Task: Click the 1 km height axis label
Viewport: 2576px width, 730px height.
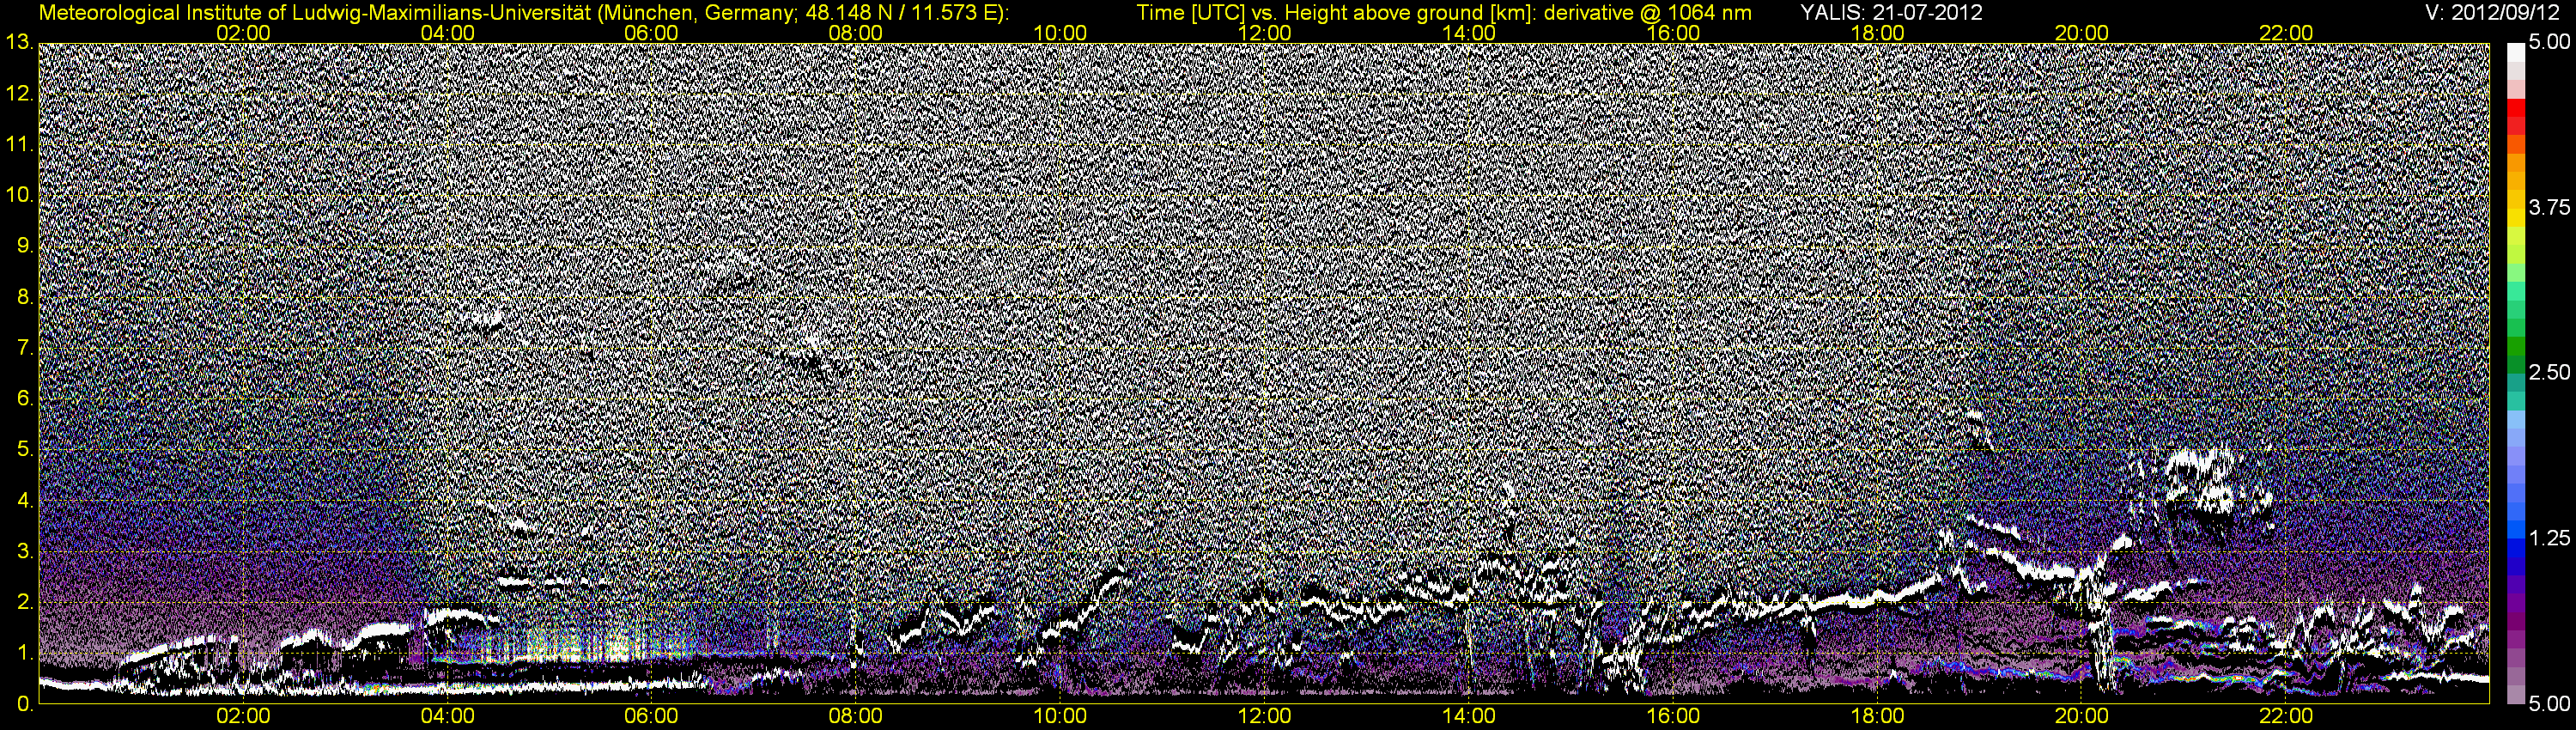Action: 24,654
